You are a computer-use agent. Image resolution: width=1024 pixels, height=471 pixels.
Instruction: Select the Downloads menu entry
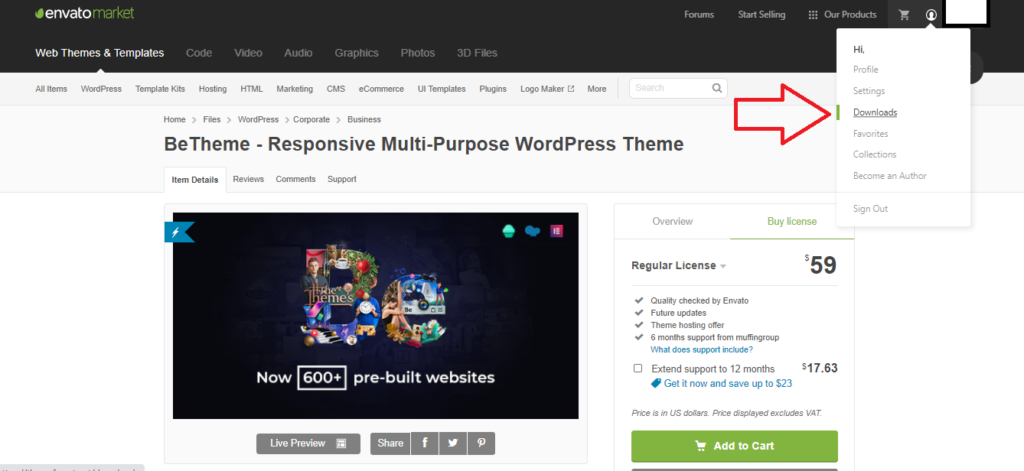click(x=875, y=112)
